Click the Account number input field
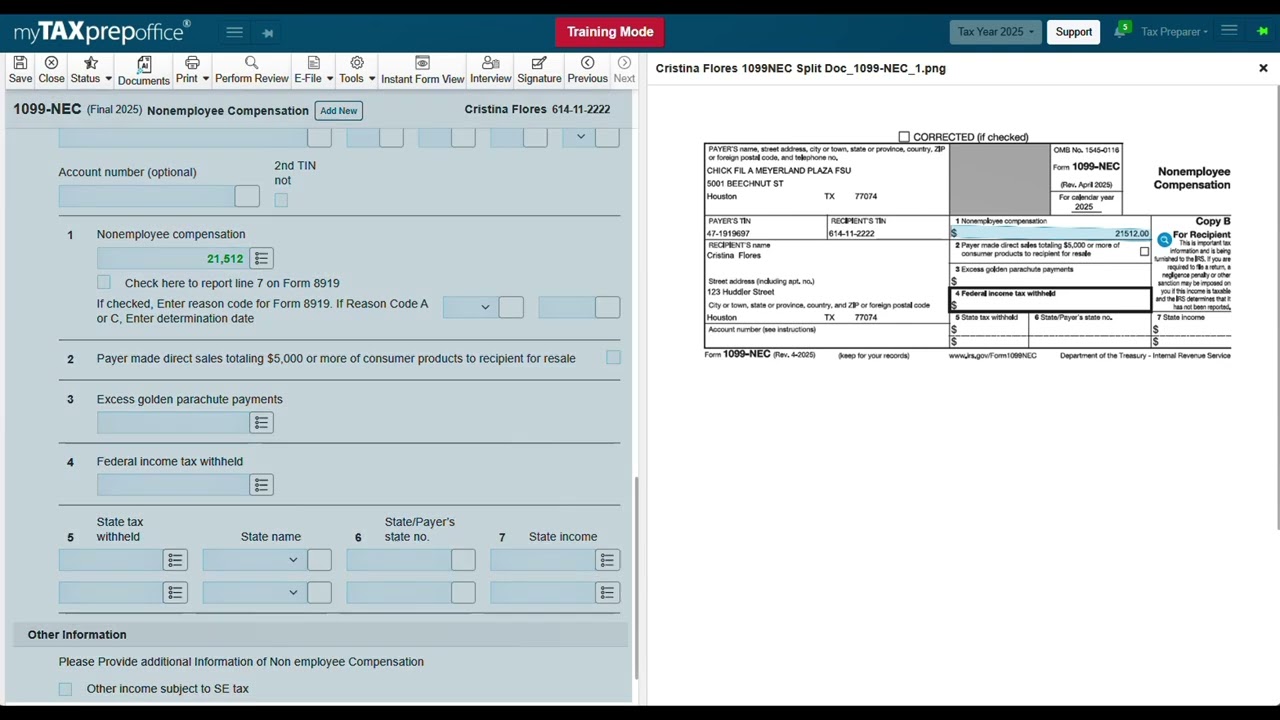This screenshot has height=720, width=1280. tap(146, 197)
